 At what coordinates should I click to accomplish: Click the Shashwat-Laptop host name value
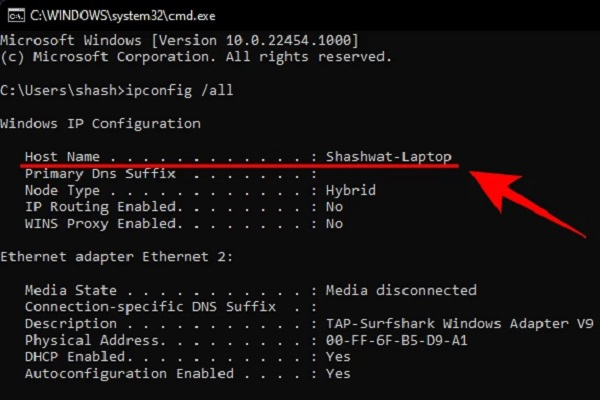coord(389,157)
